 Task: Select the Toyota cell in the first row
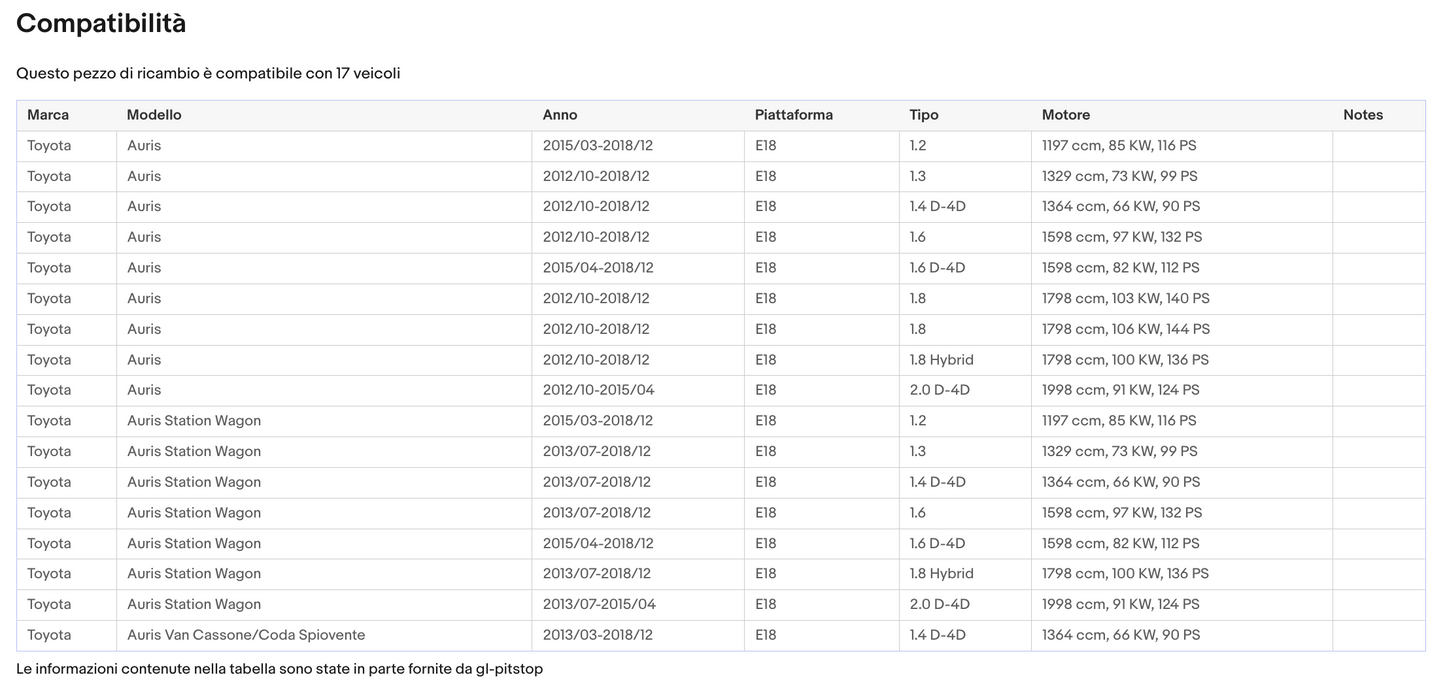49,146
